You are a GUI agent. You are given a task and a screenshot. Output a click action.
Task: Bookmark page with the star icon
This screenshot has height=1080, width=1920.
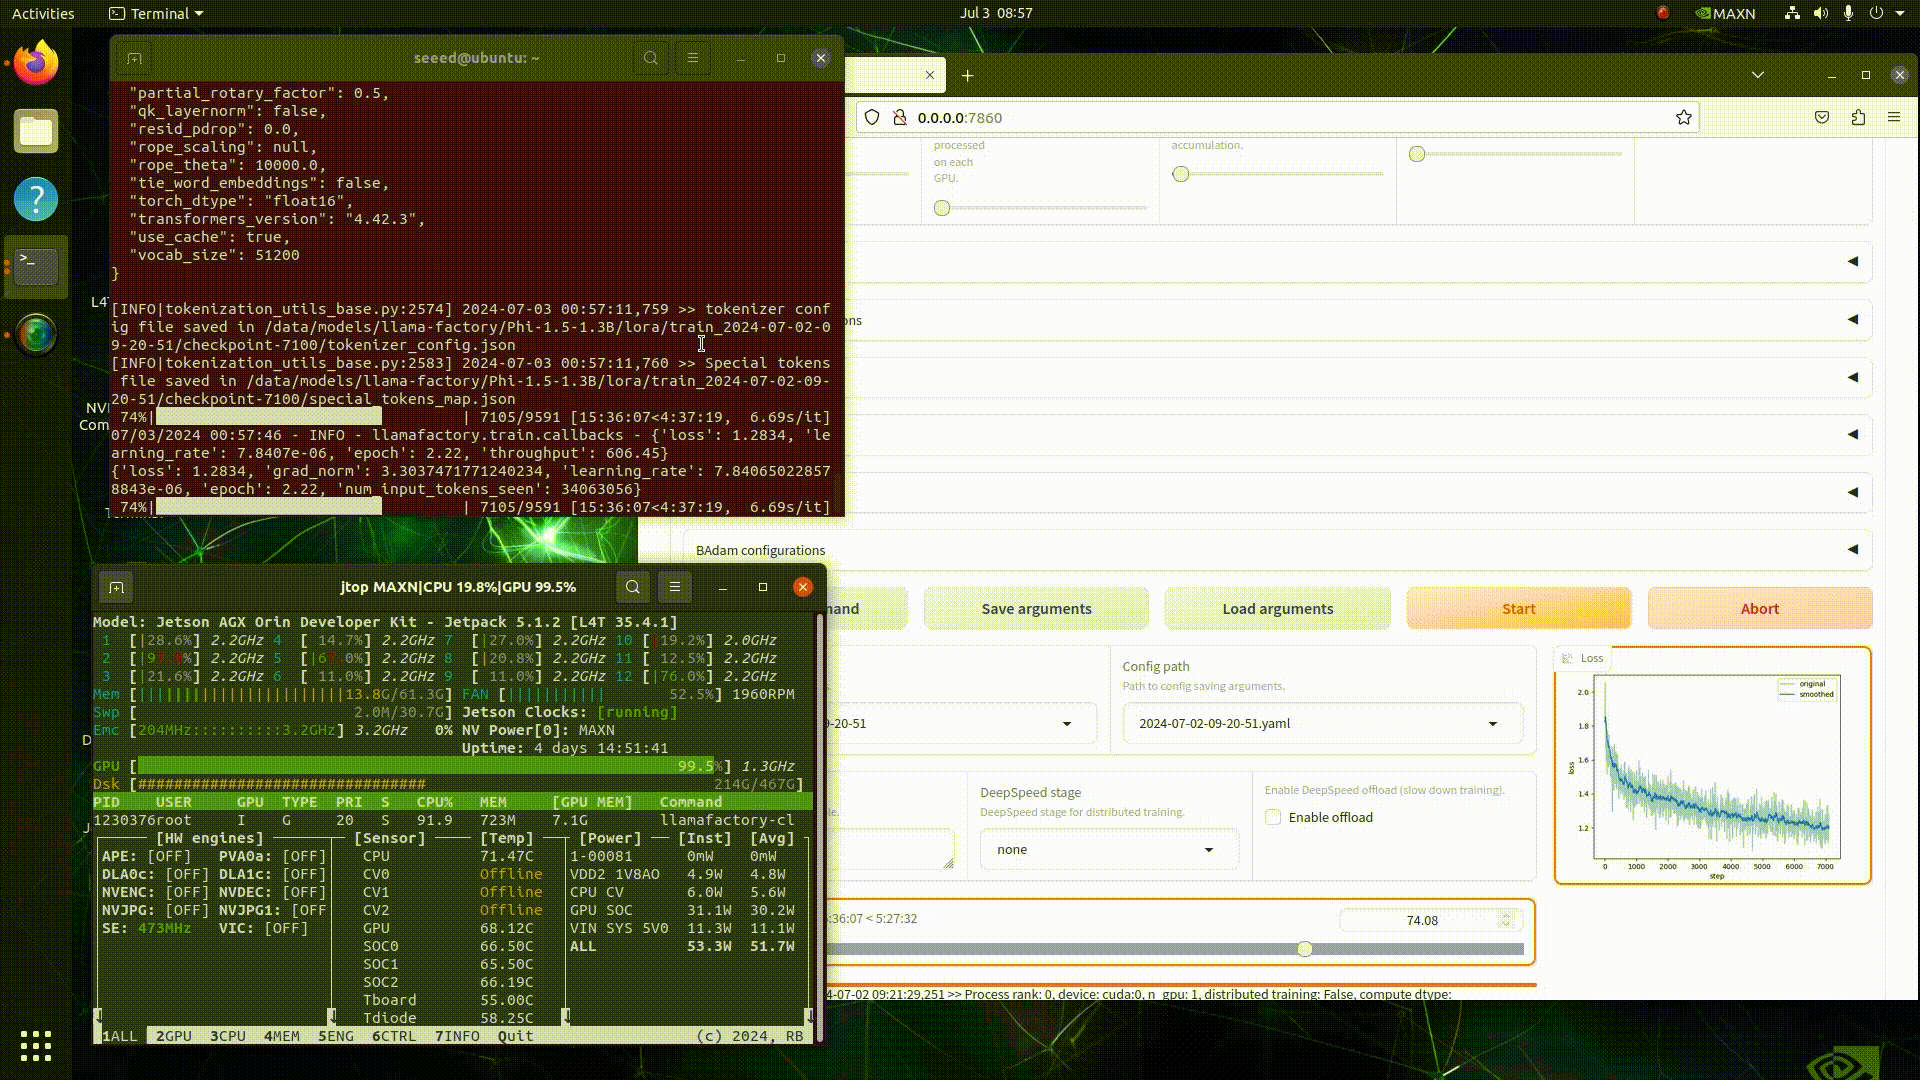coord(1684,117)
